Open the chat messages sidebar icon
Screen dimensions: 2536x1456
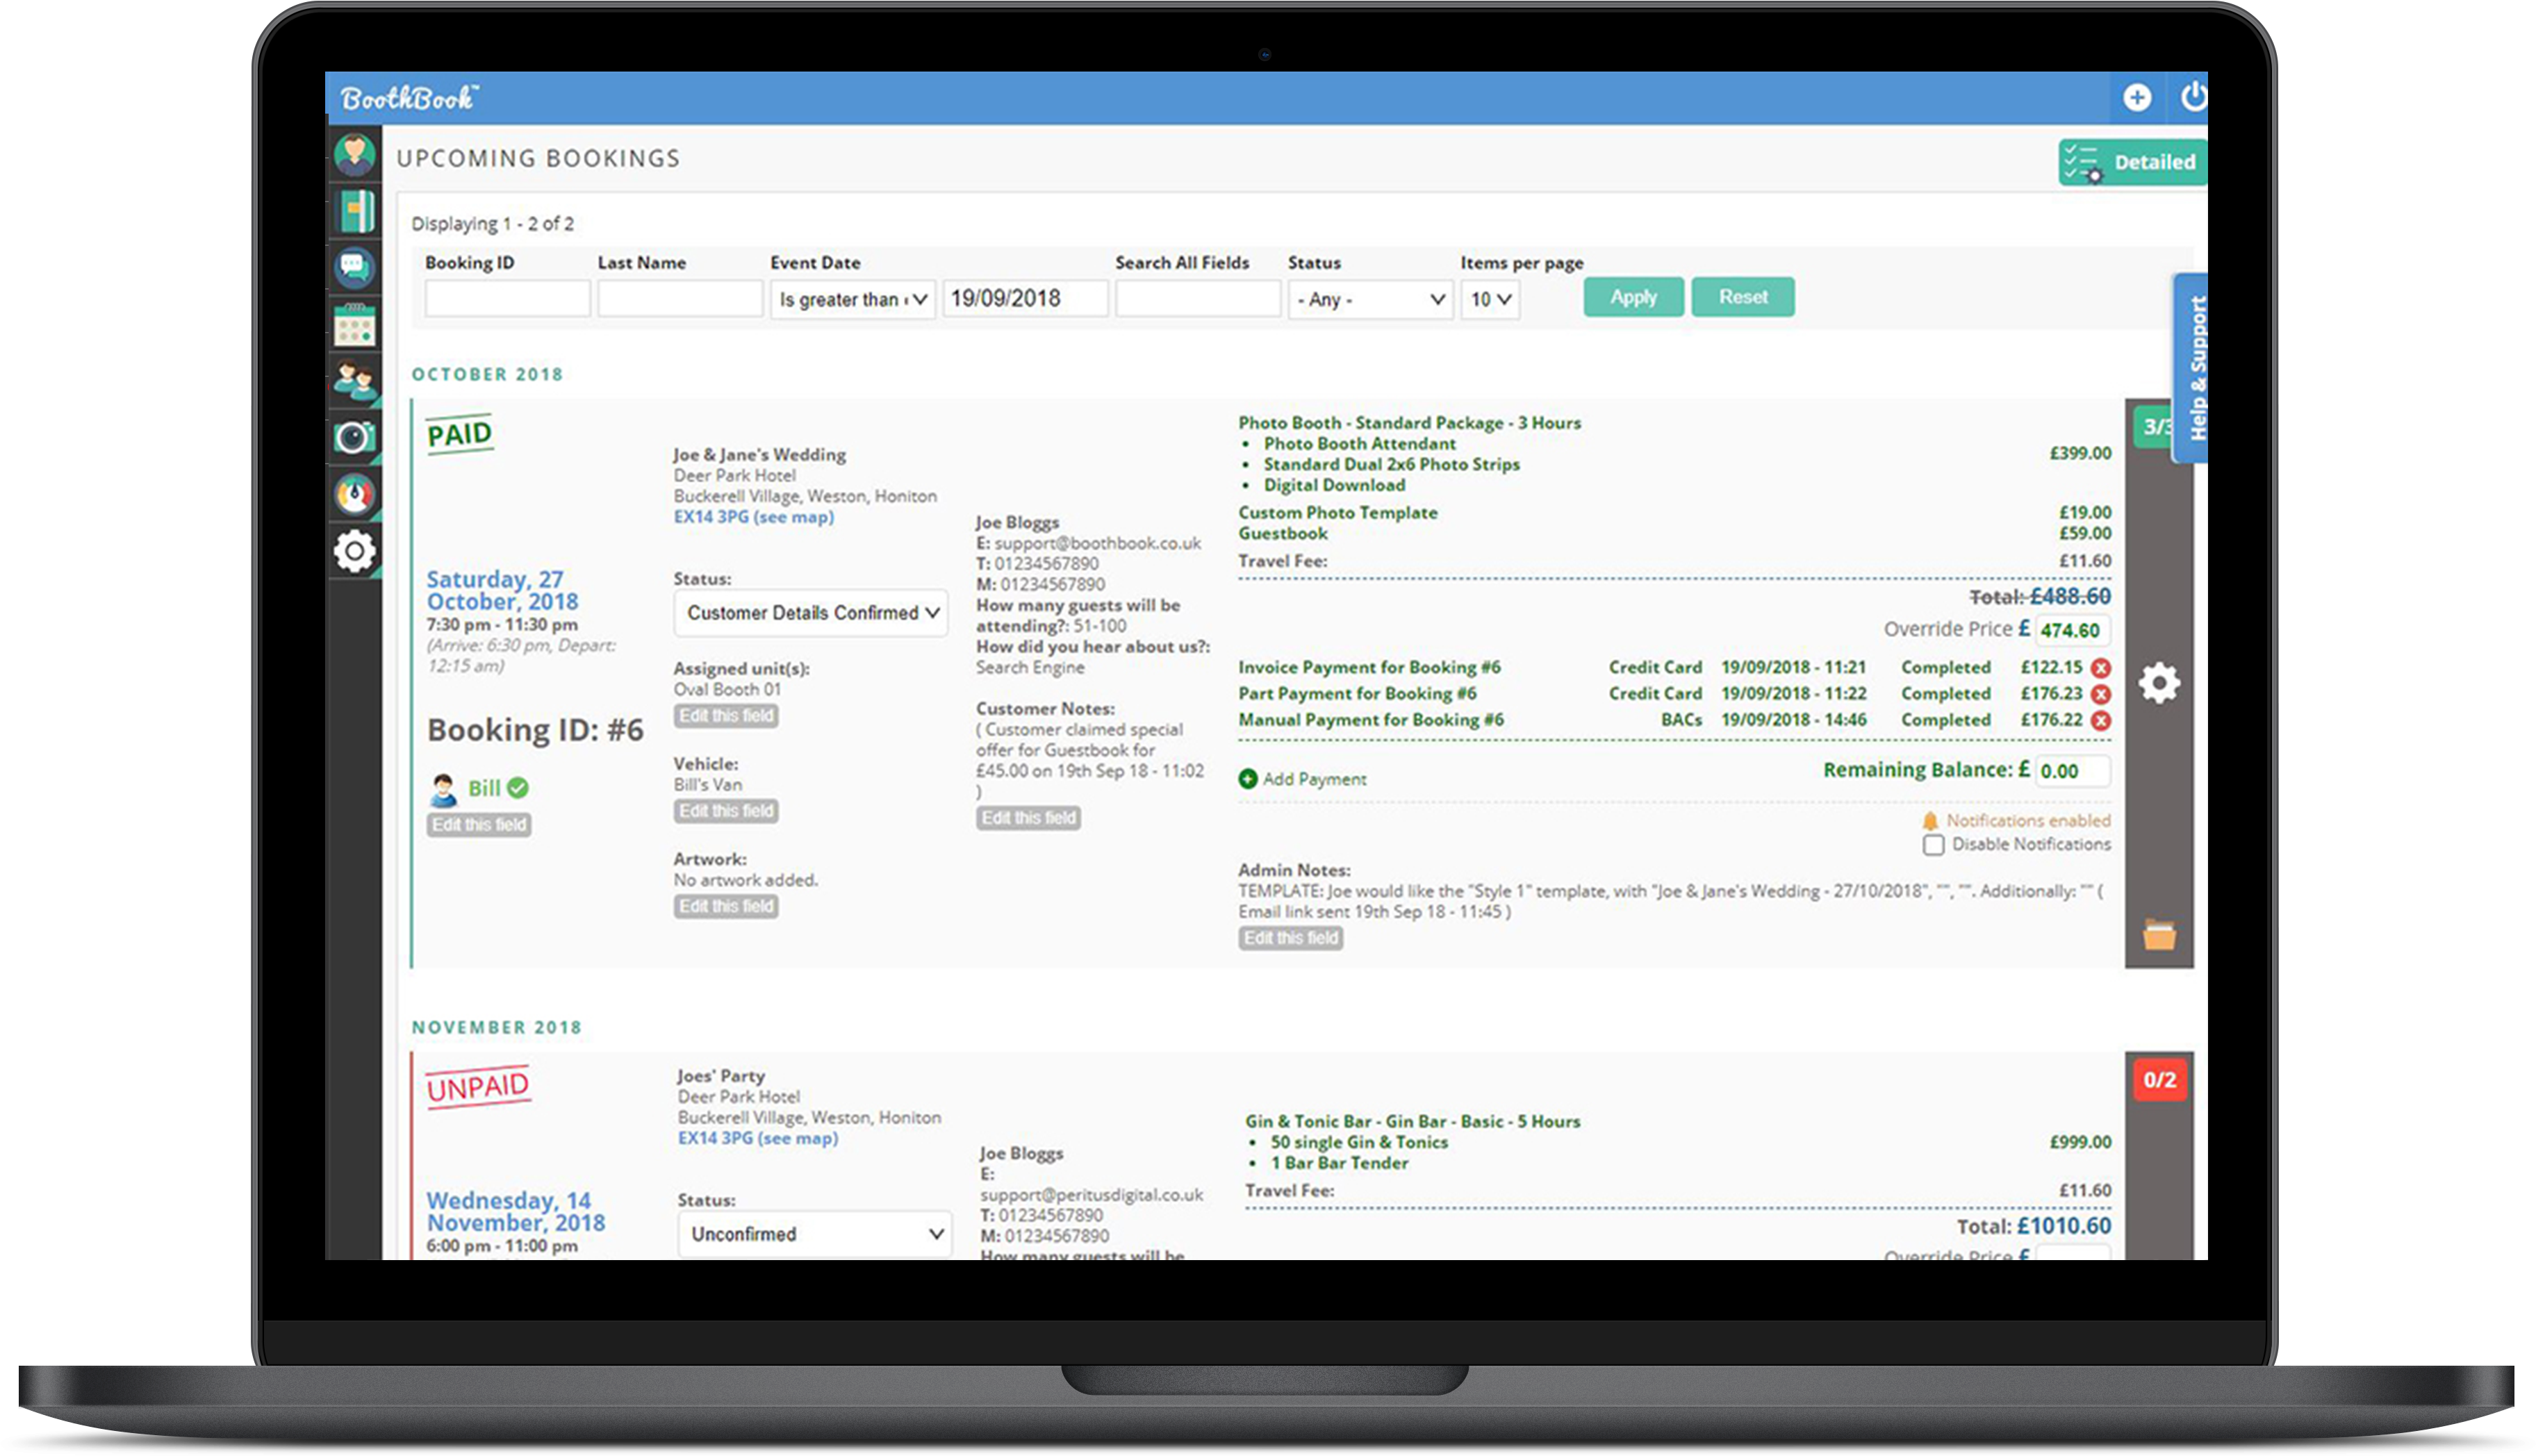[x=354, y=267]
